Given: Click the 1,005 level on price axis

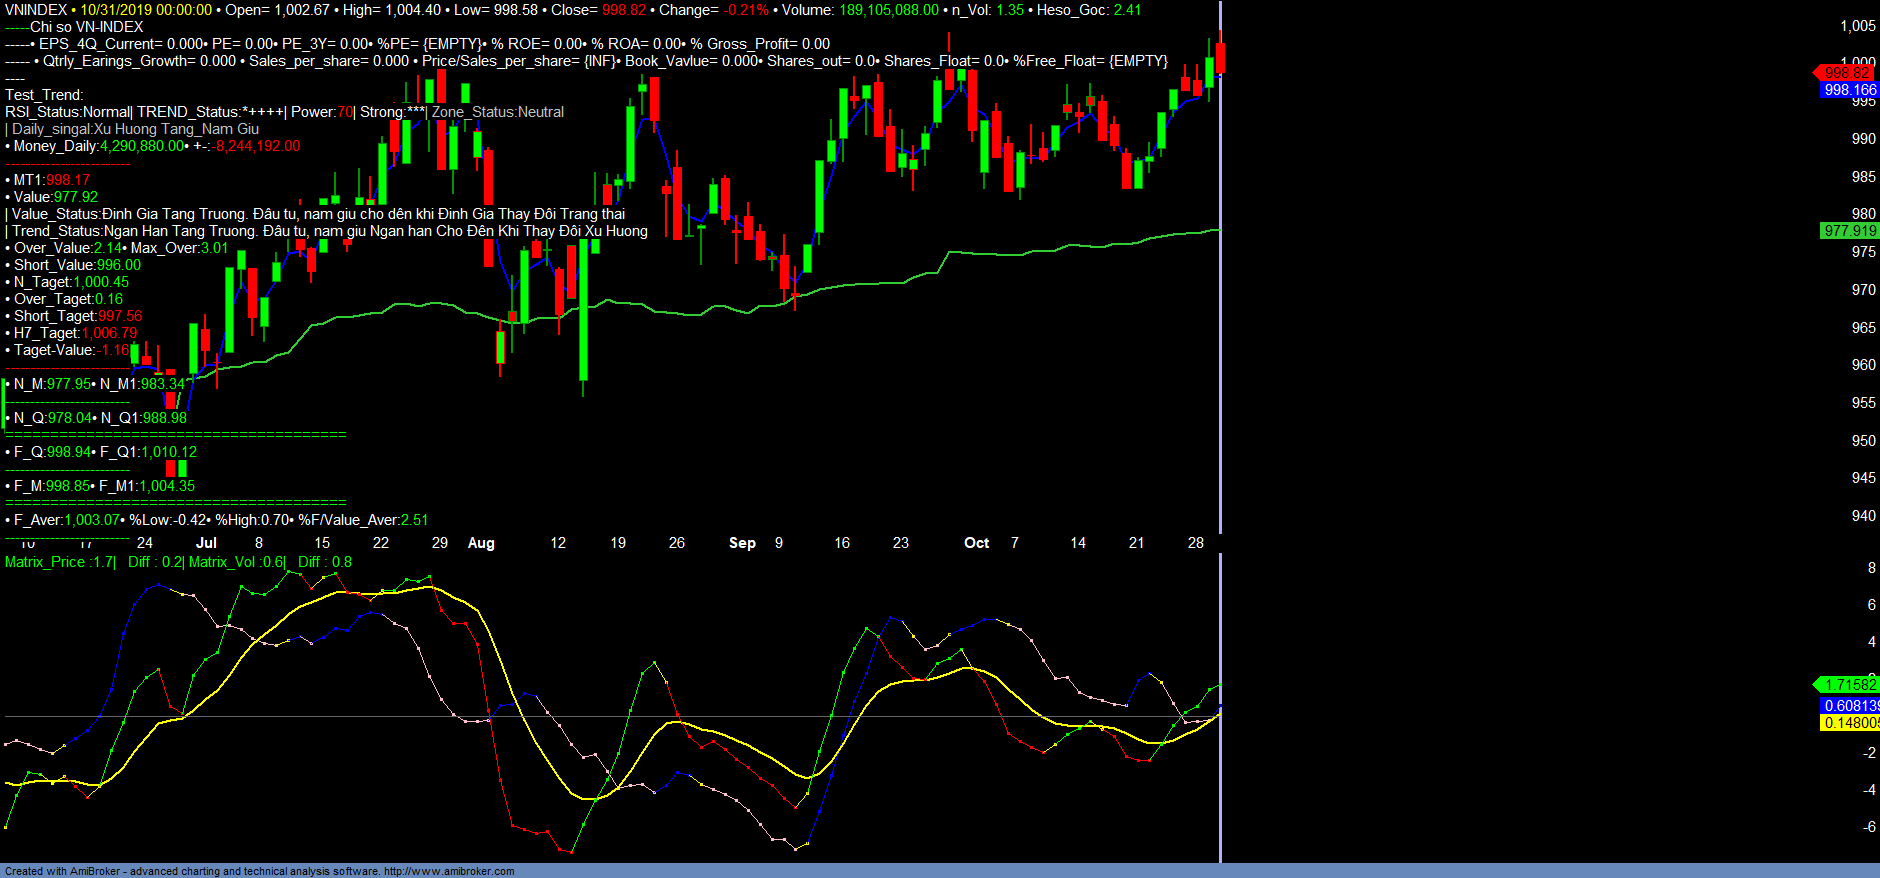Looking at the screenshot, I should [x=1857, y=26].
